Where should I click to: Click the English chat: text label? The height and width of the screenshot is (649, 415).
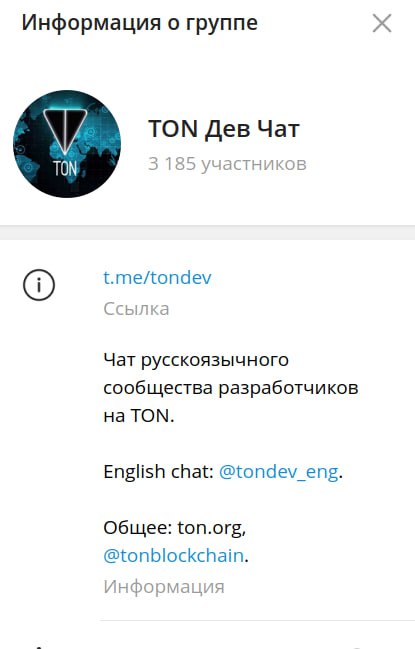(158, 471)
